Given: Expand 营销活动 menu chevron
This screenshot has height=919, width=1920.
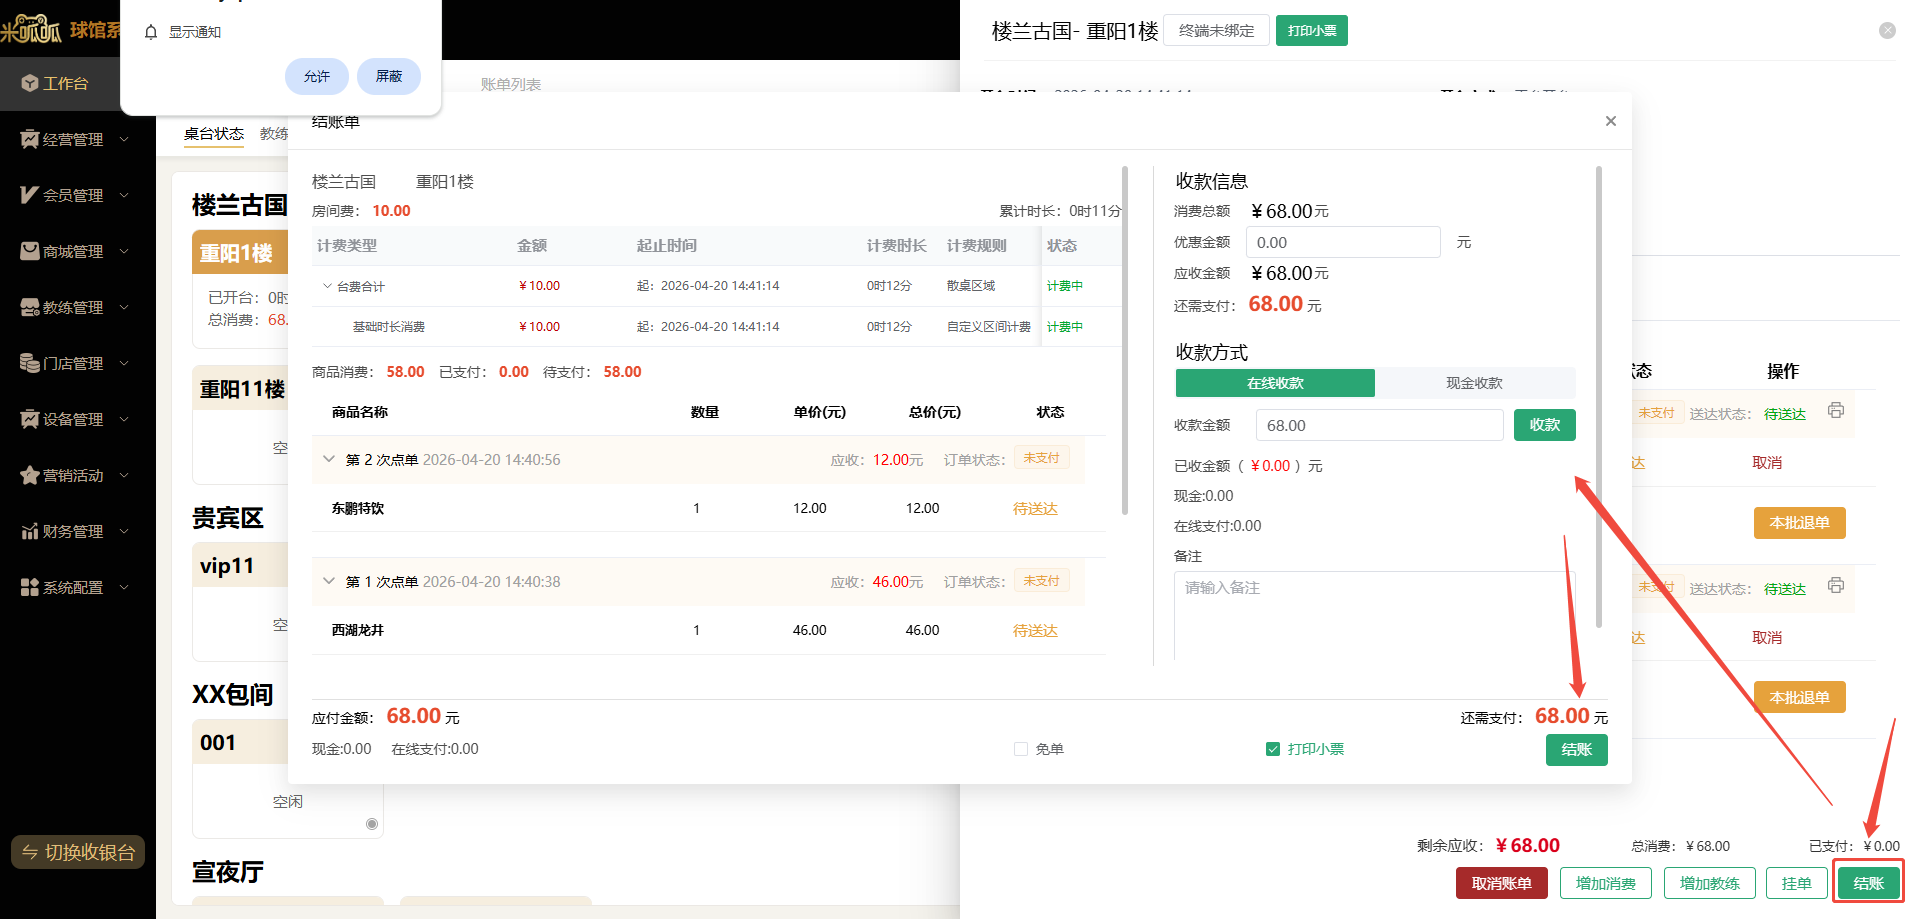Looking at the screenshot, I should 124,475.
